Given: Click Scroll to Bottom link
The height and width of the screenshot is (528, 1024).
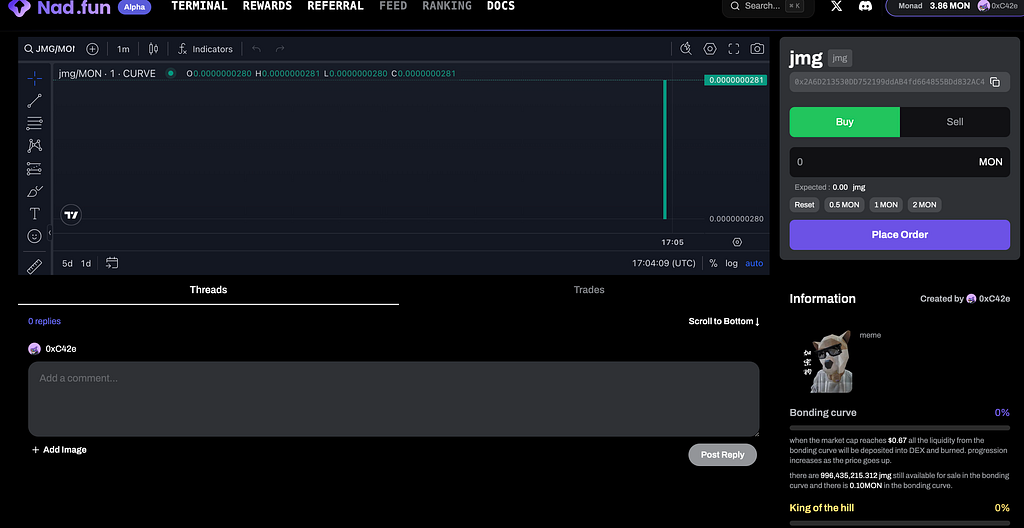Looking at the screenshot, I should click(x=724, y=322).
